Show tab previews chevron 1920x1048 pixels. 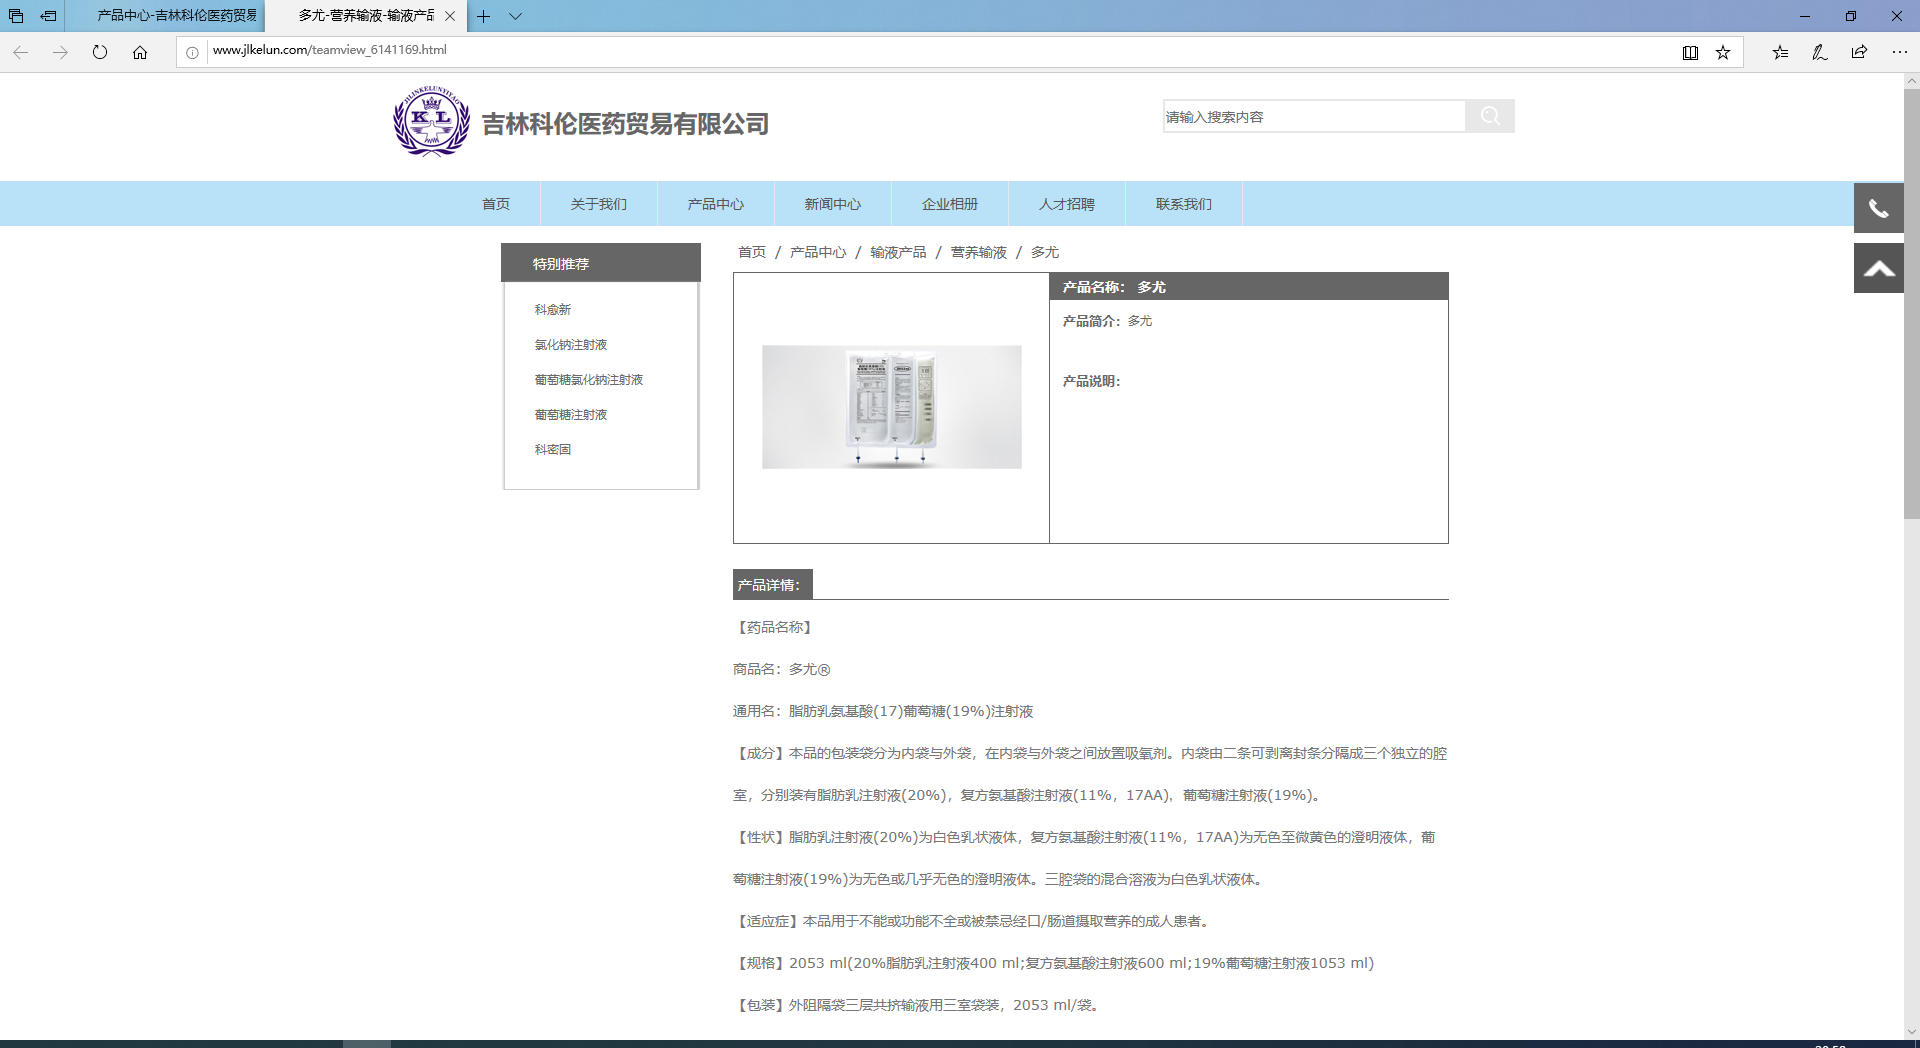click(x=515, y=16)
